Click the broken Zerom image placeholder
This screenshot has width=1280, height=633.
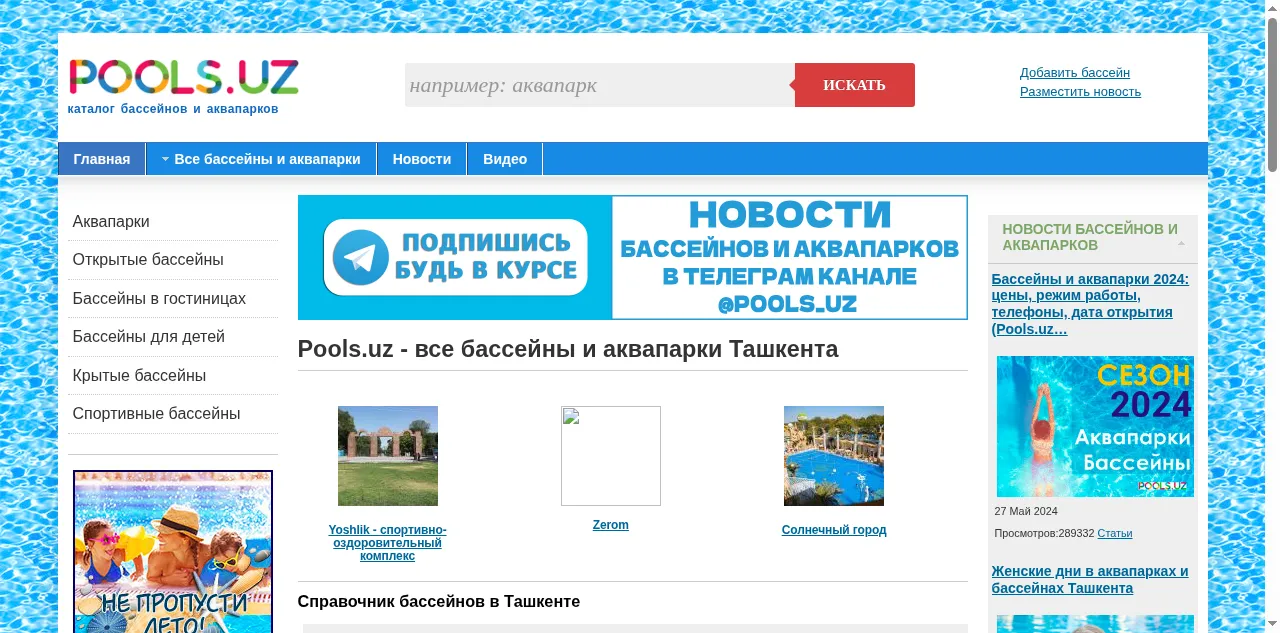(611, 456)
